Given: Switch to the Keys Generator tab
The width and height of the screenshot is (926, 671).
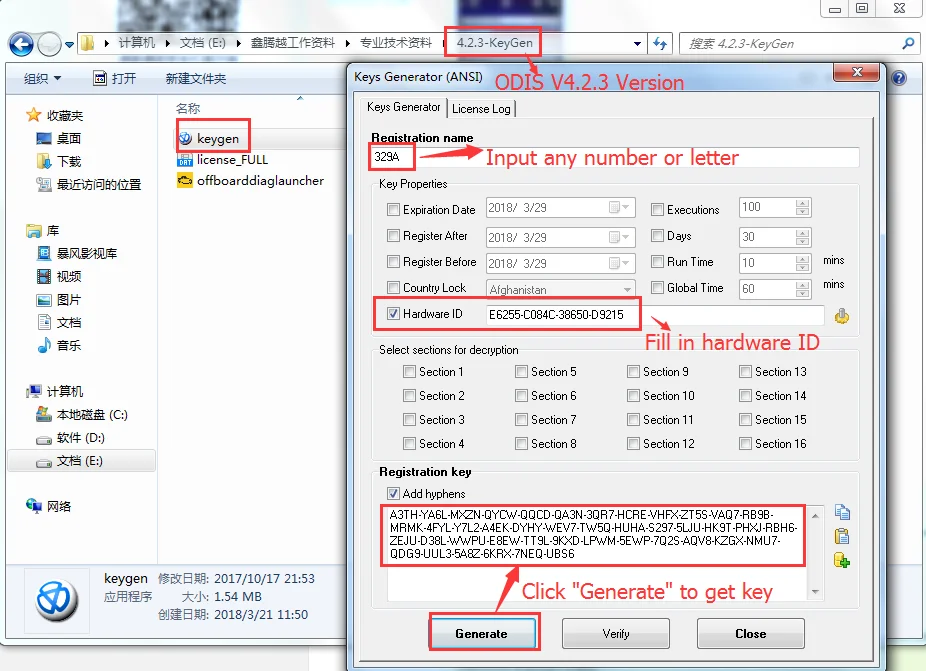Looking at the screenshot, I should click(403, 107).
